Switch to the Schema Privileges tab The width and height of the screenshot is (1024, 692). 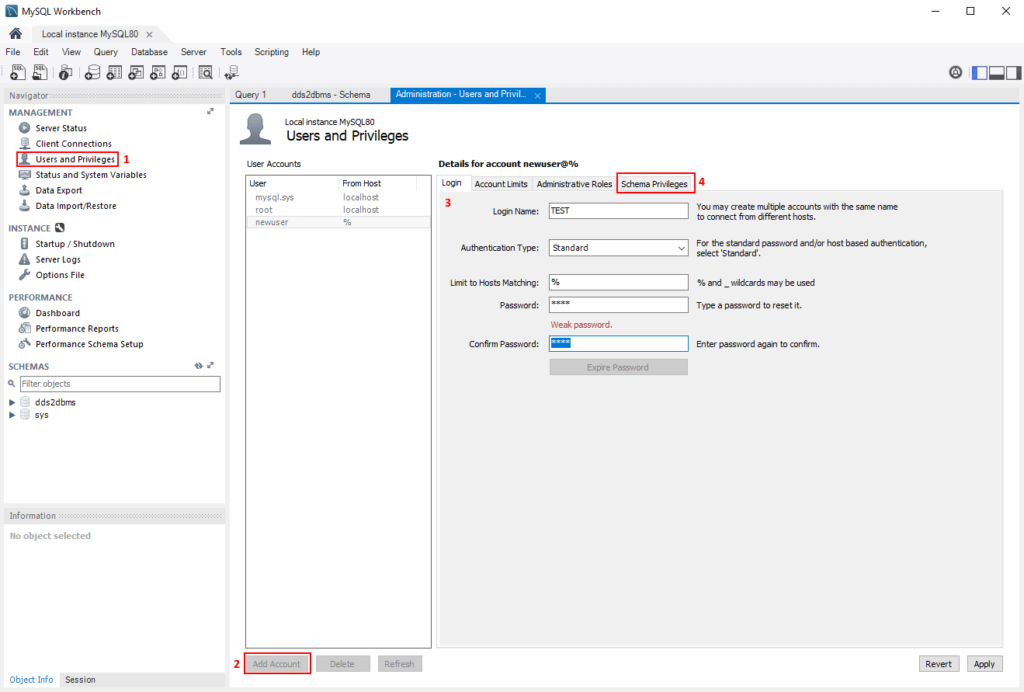pos(654,184)
